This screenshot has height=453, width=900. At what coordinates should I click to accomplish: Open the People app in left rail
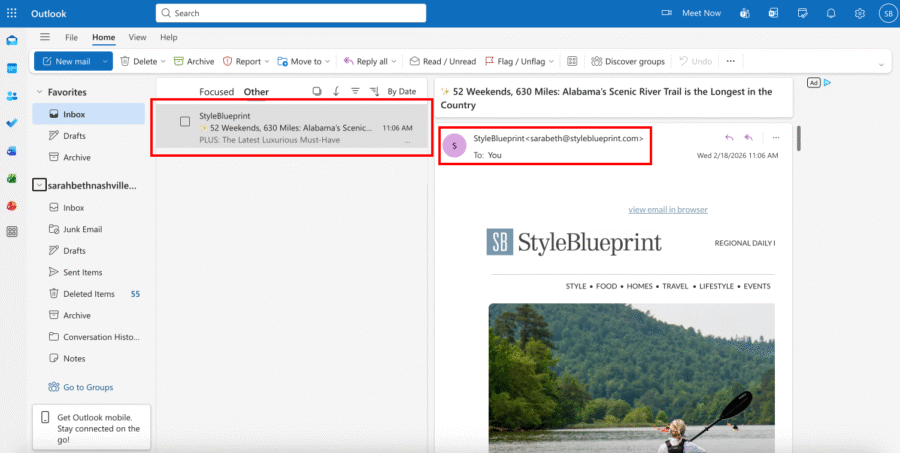click(x=11, y=96)
